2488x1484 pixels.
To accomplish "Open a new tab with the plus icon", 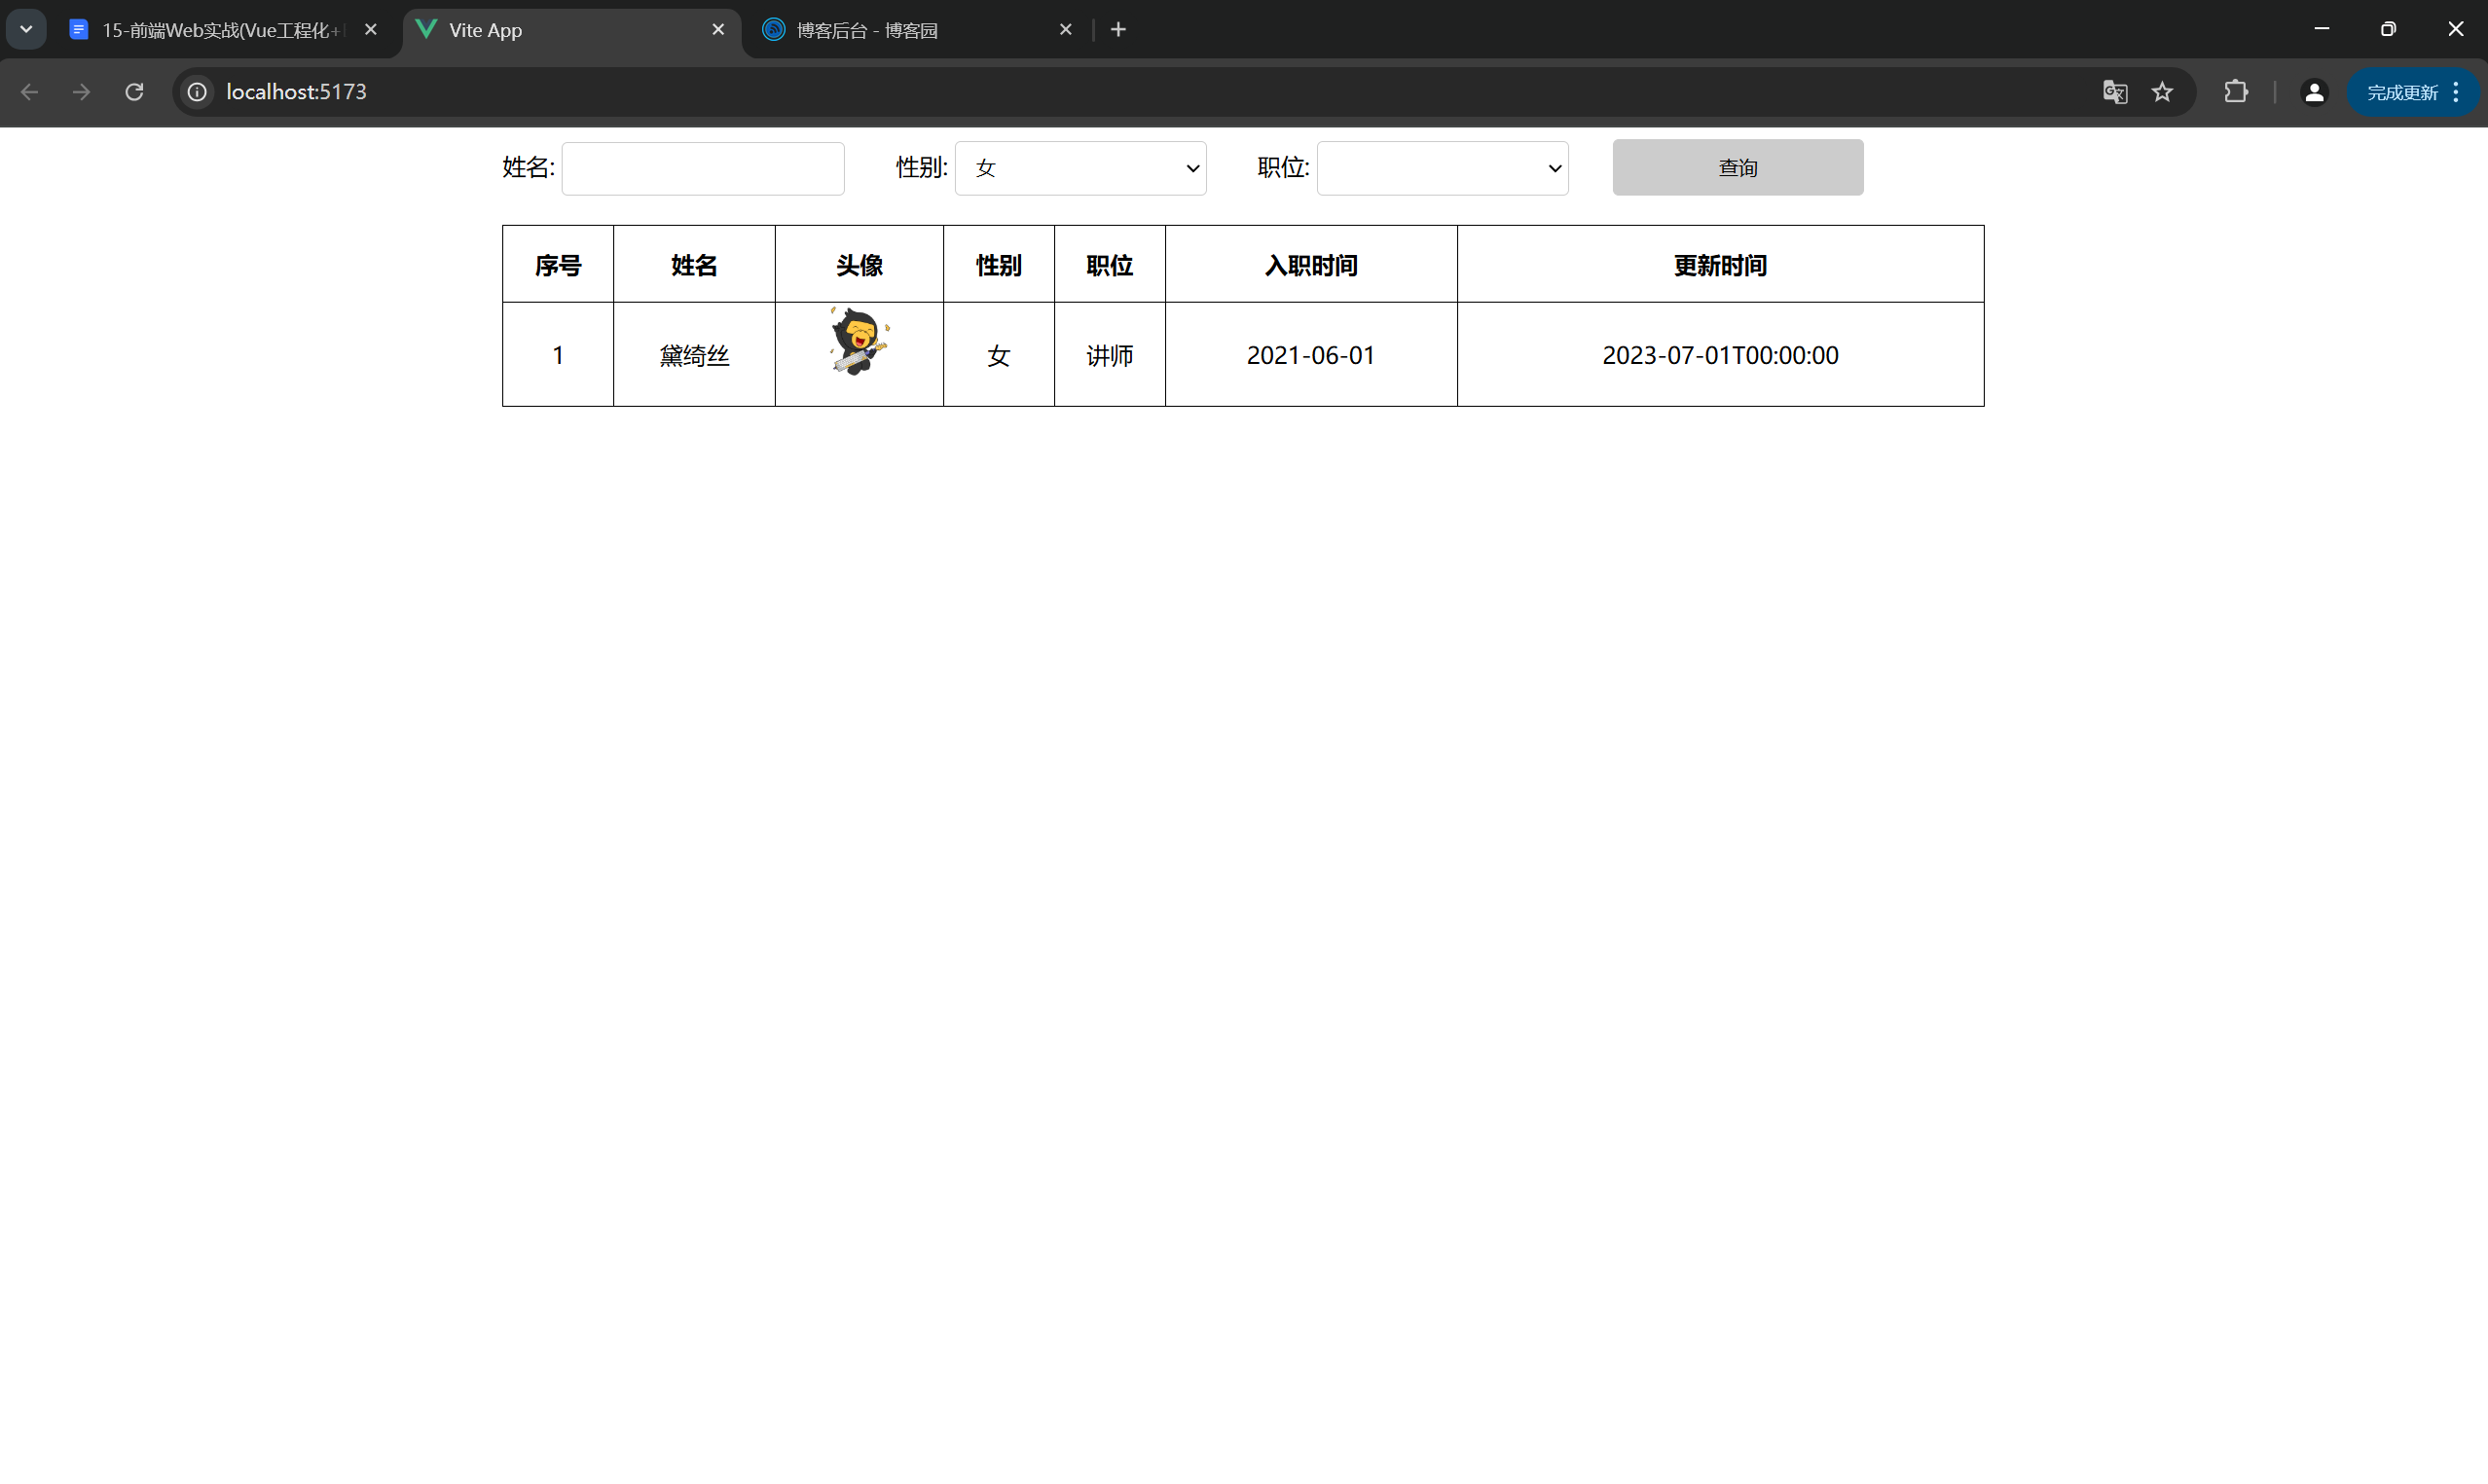I will click(x=1118, y=30).
